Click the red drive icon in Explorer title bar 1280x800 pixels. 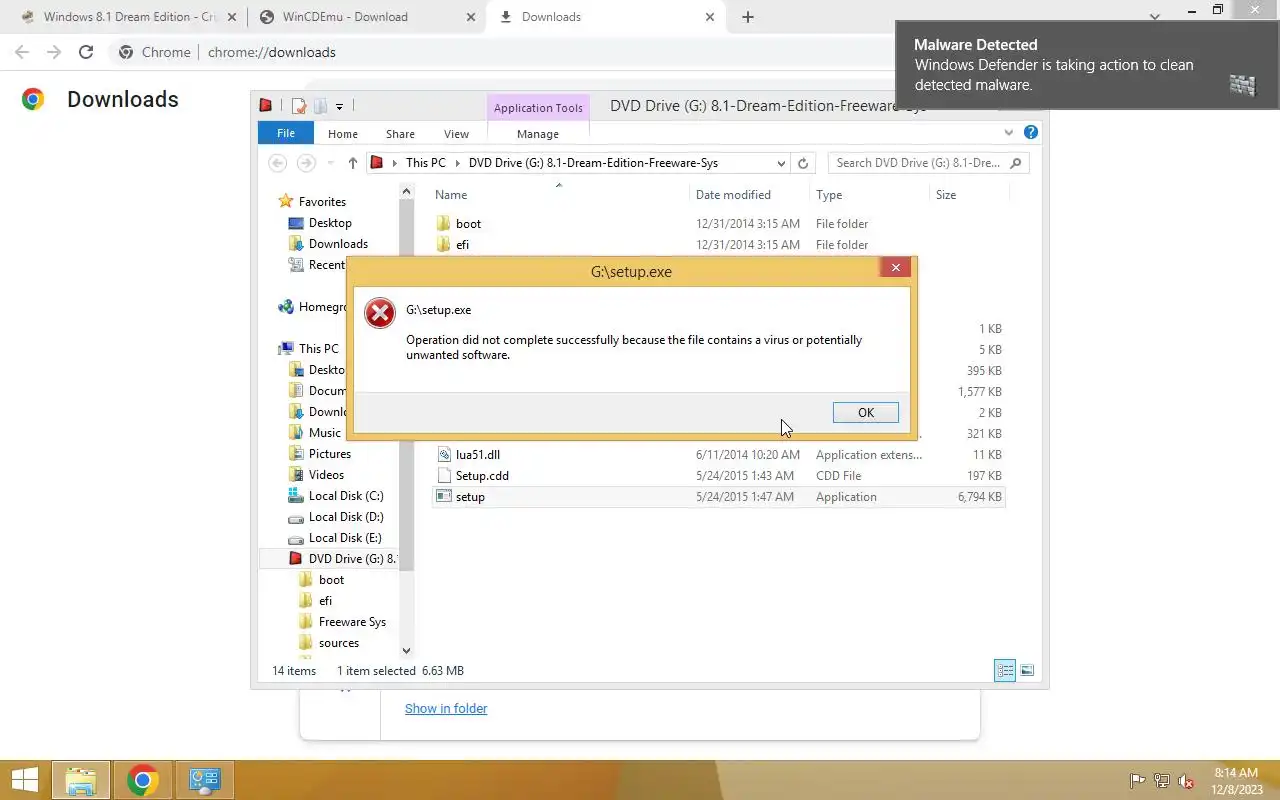(266, 105)
